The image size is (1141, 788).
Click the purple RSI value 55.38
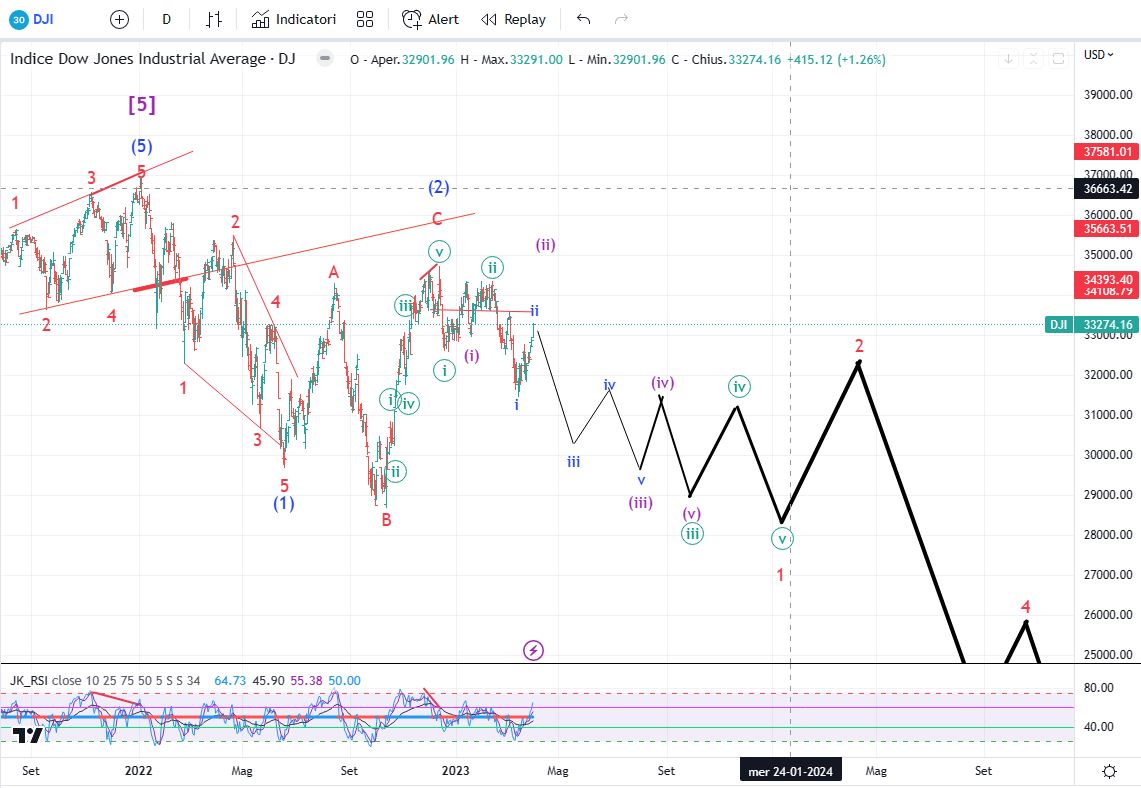click(306, 680)
